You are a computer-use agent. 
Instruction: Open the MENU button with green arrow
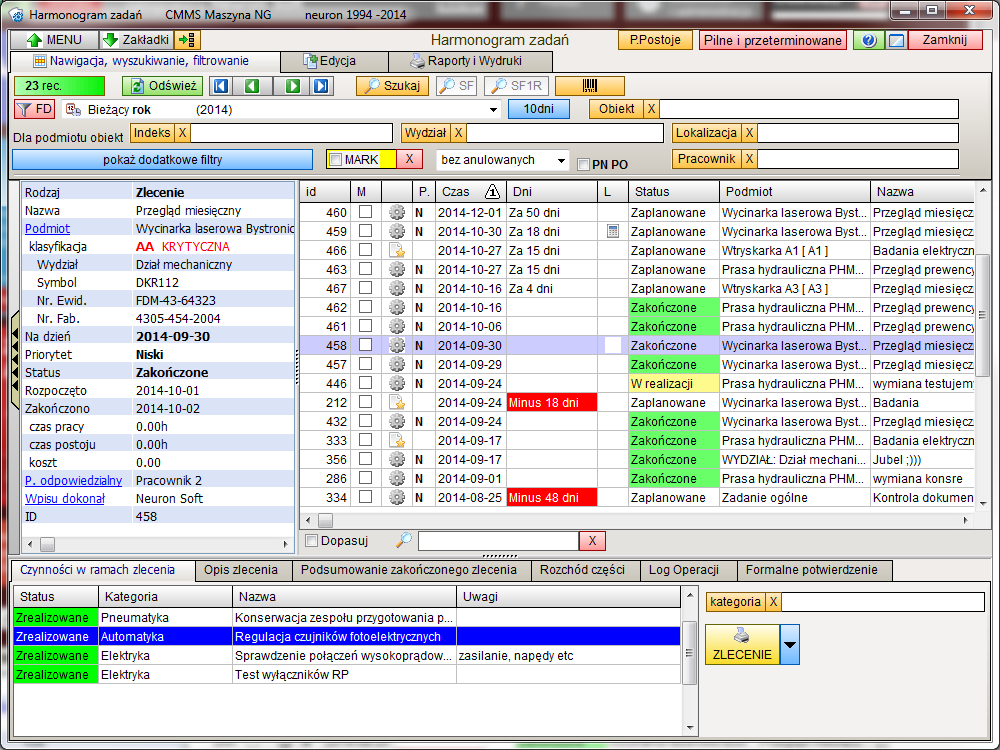55,40
